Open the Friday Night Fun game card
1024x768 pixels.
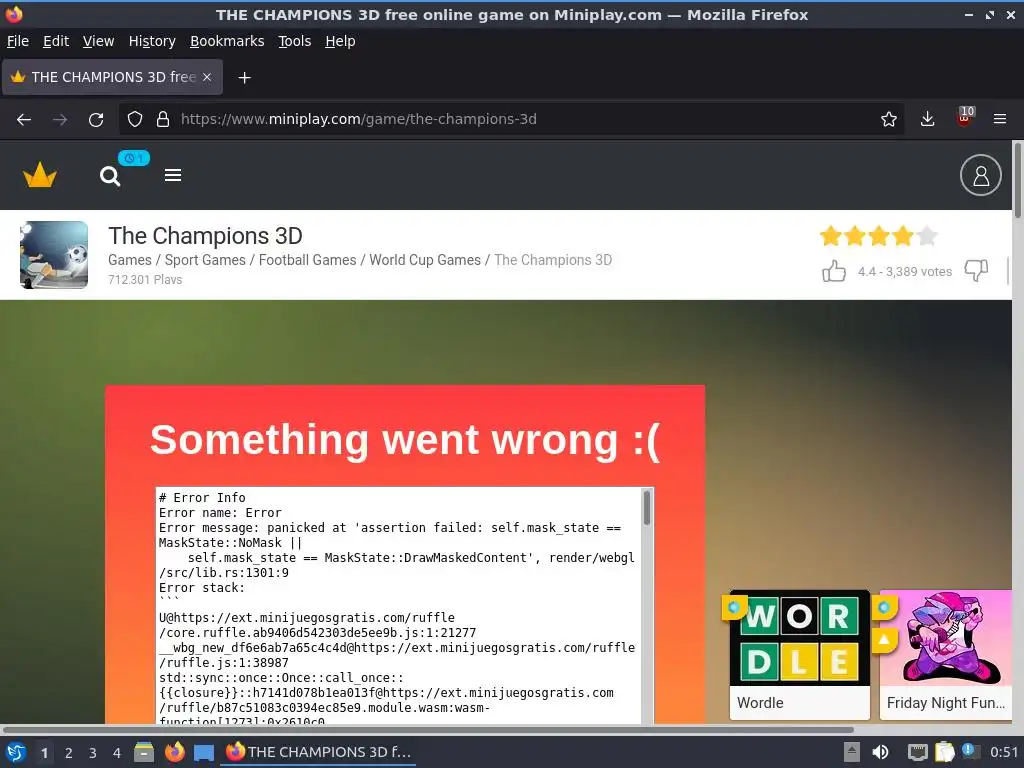(x=946, y=654)
